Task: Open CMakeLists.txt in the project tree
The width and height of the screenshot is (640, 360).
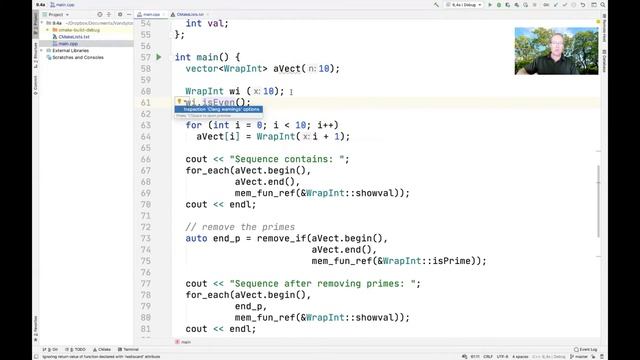Action: click(x=73, y=37)
